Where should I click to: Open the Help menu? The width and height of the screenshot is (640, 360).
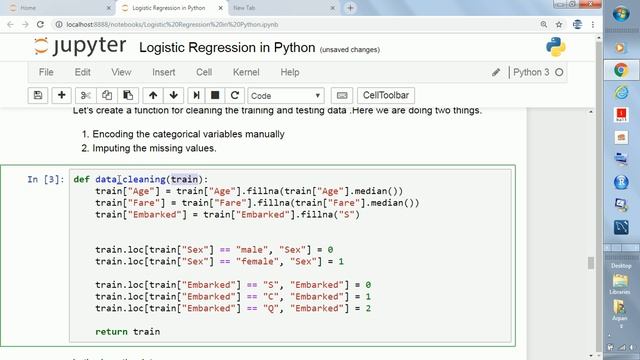[x=290, y=72]
